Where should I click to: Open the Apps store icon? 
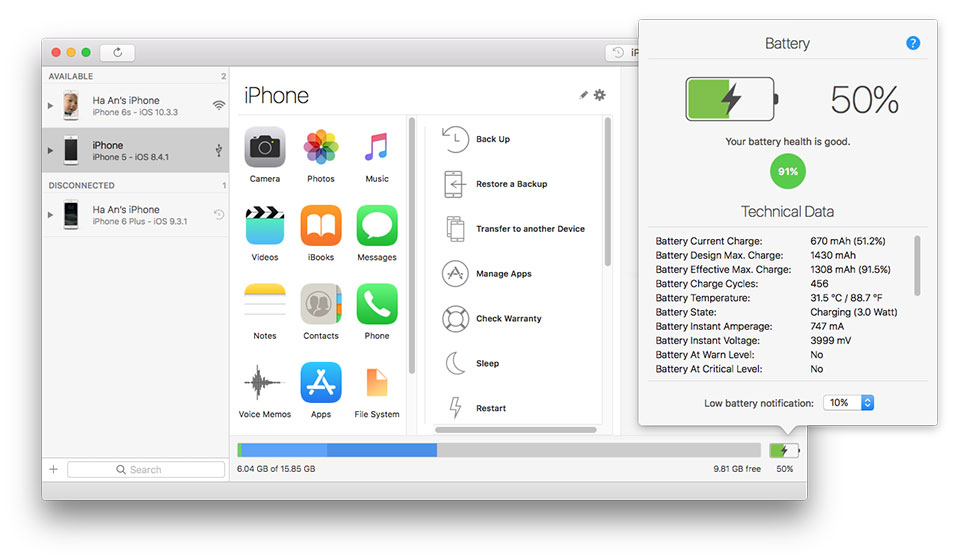tap(321, 382)
